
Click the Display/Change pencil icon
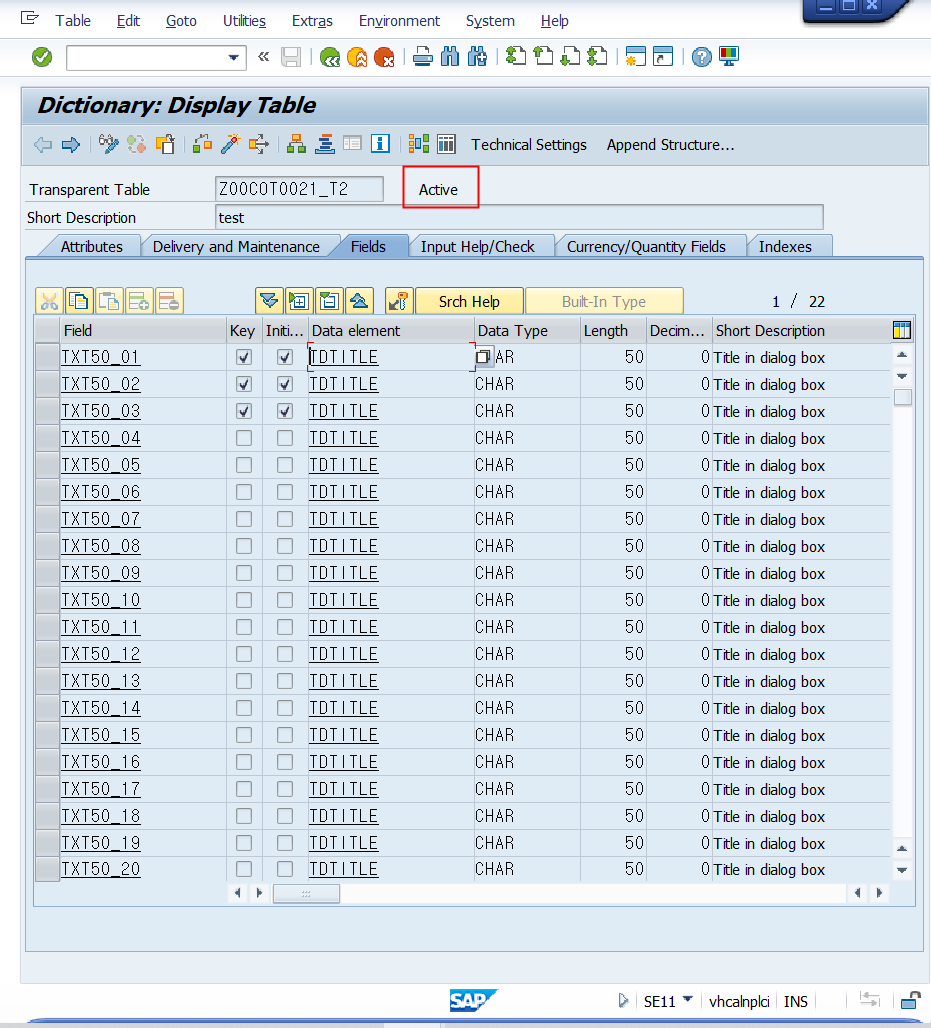click(x=108, y=144)
